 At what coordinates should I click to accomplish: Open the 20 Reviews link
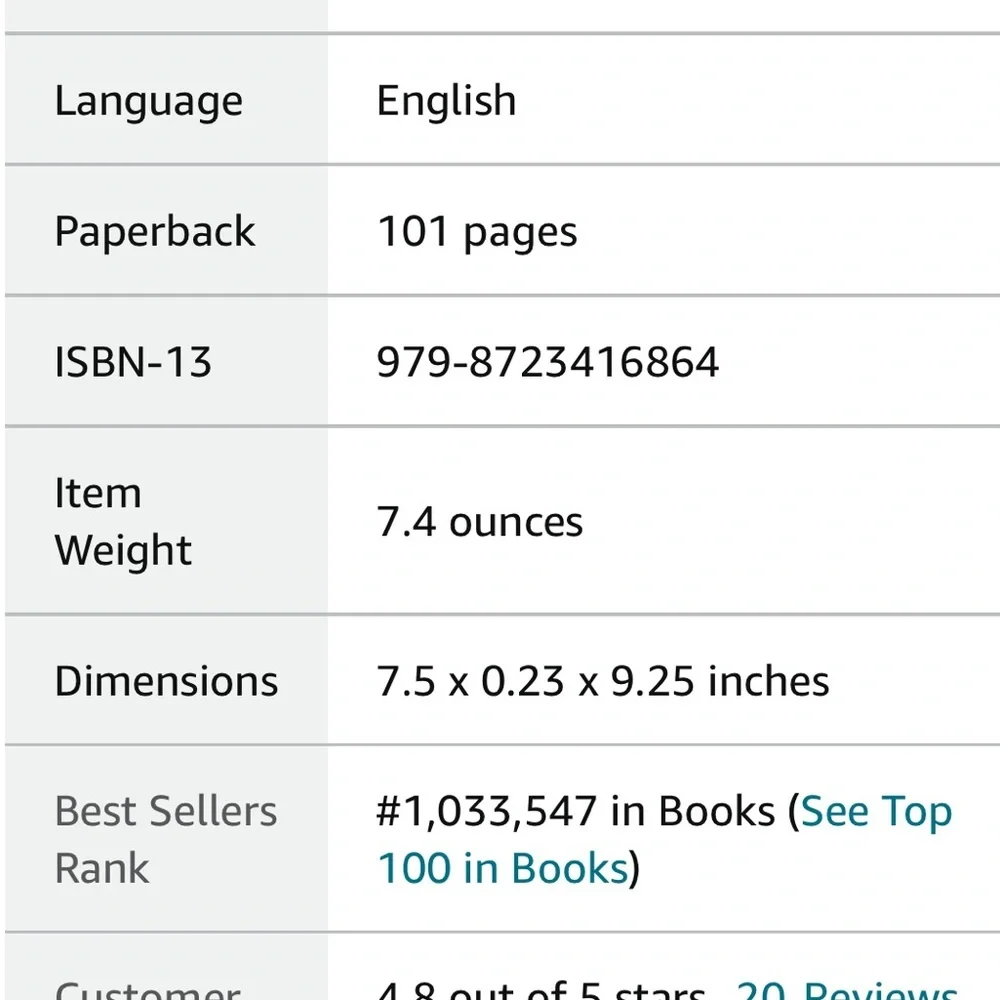pyautogui.click(x=847, y=990)
